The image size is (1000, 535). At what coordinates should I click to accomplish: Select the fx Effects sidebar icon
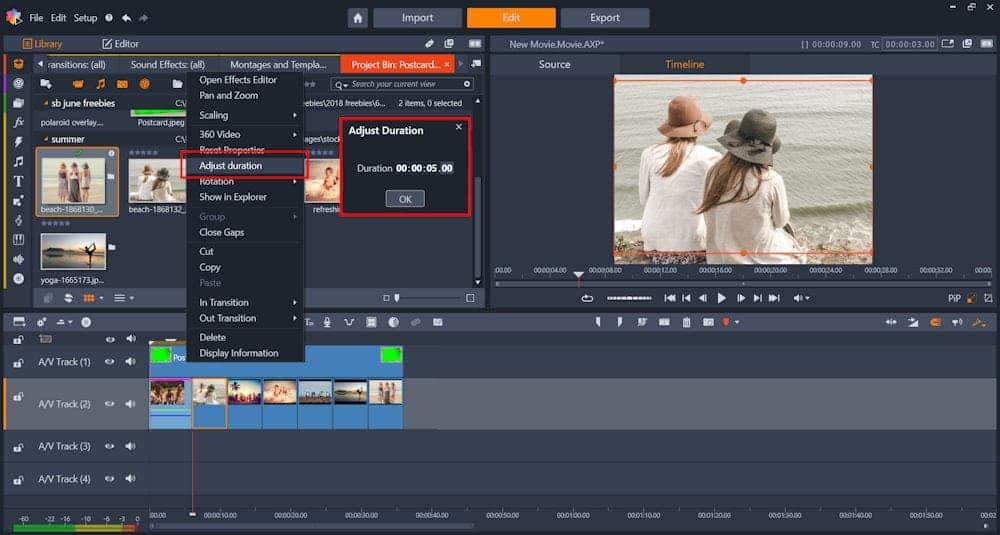[18, 122]
